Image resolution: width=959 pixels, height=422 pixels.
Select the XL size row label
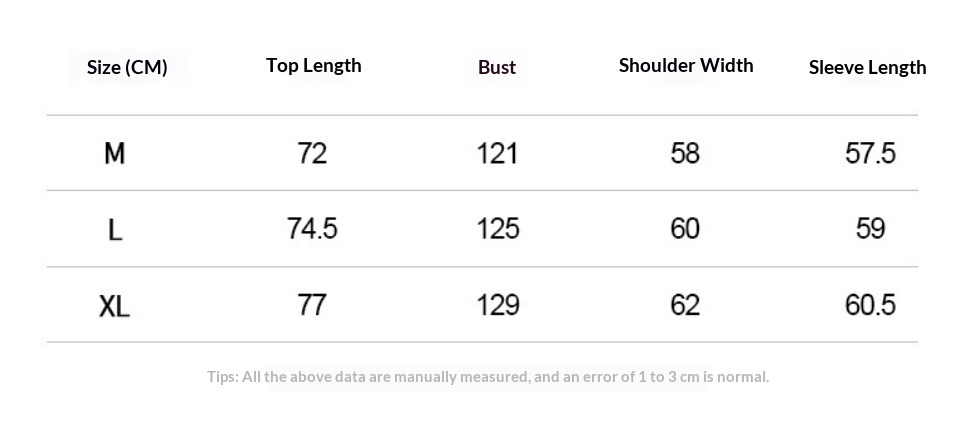[x=115, y=305]
